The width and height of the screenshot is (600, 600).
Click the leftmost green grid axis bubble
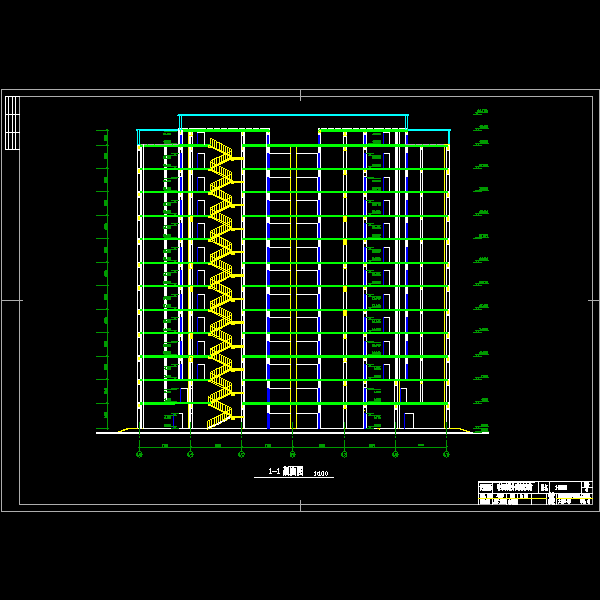point(139,454)
